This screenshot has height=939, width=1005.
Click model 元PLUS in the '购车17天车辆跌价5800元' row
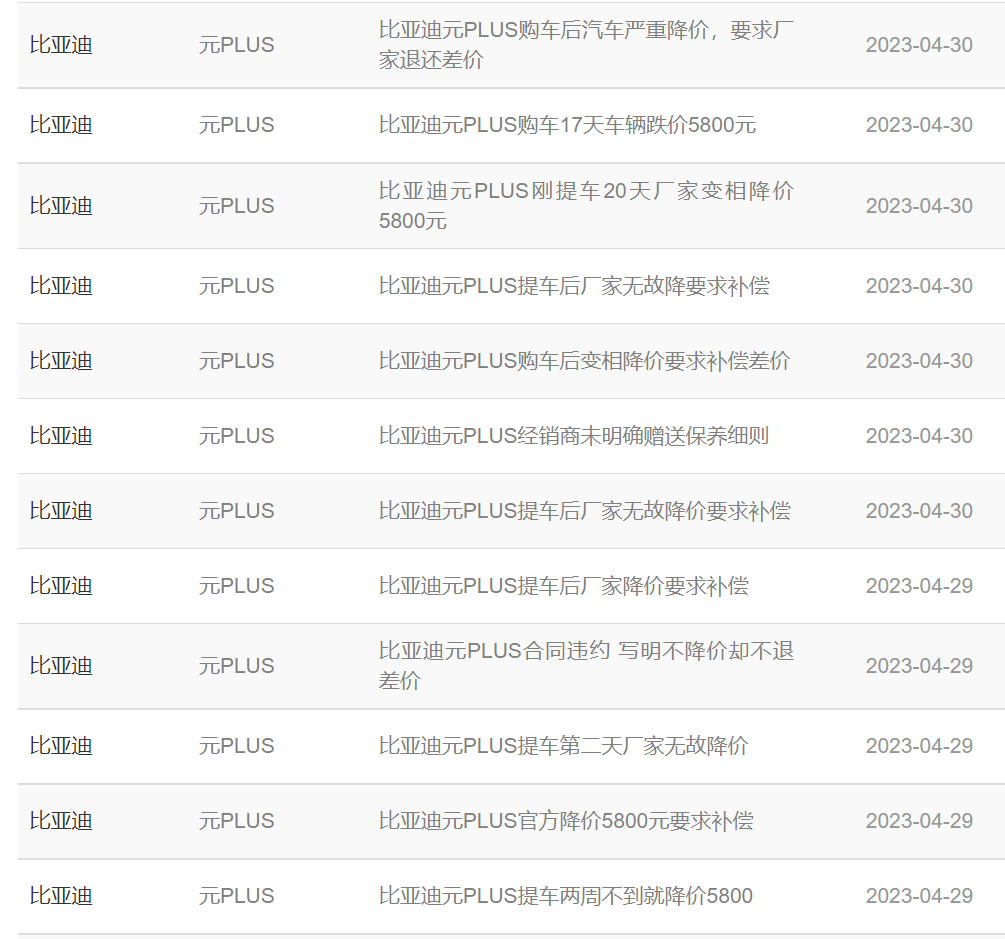click(237, 125)
